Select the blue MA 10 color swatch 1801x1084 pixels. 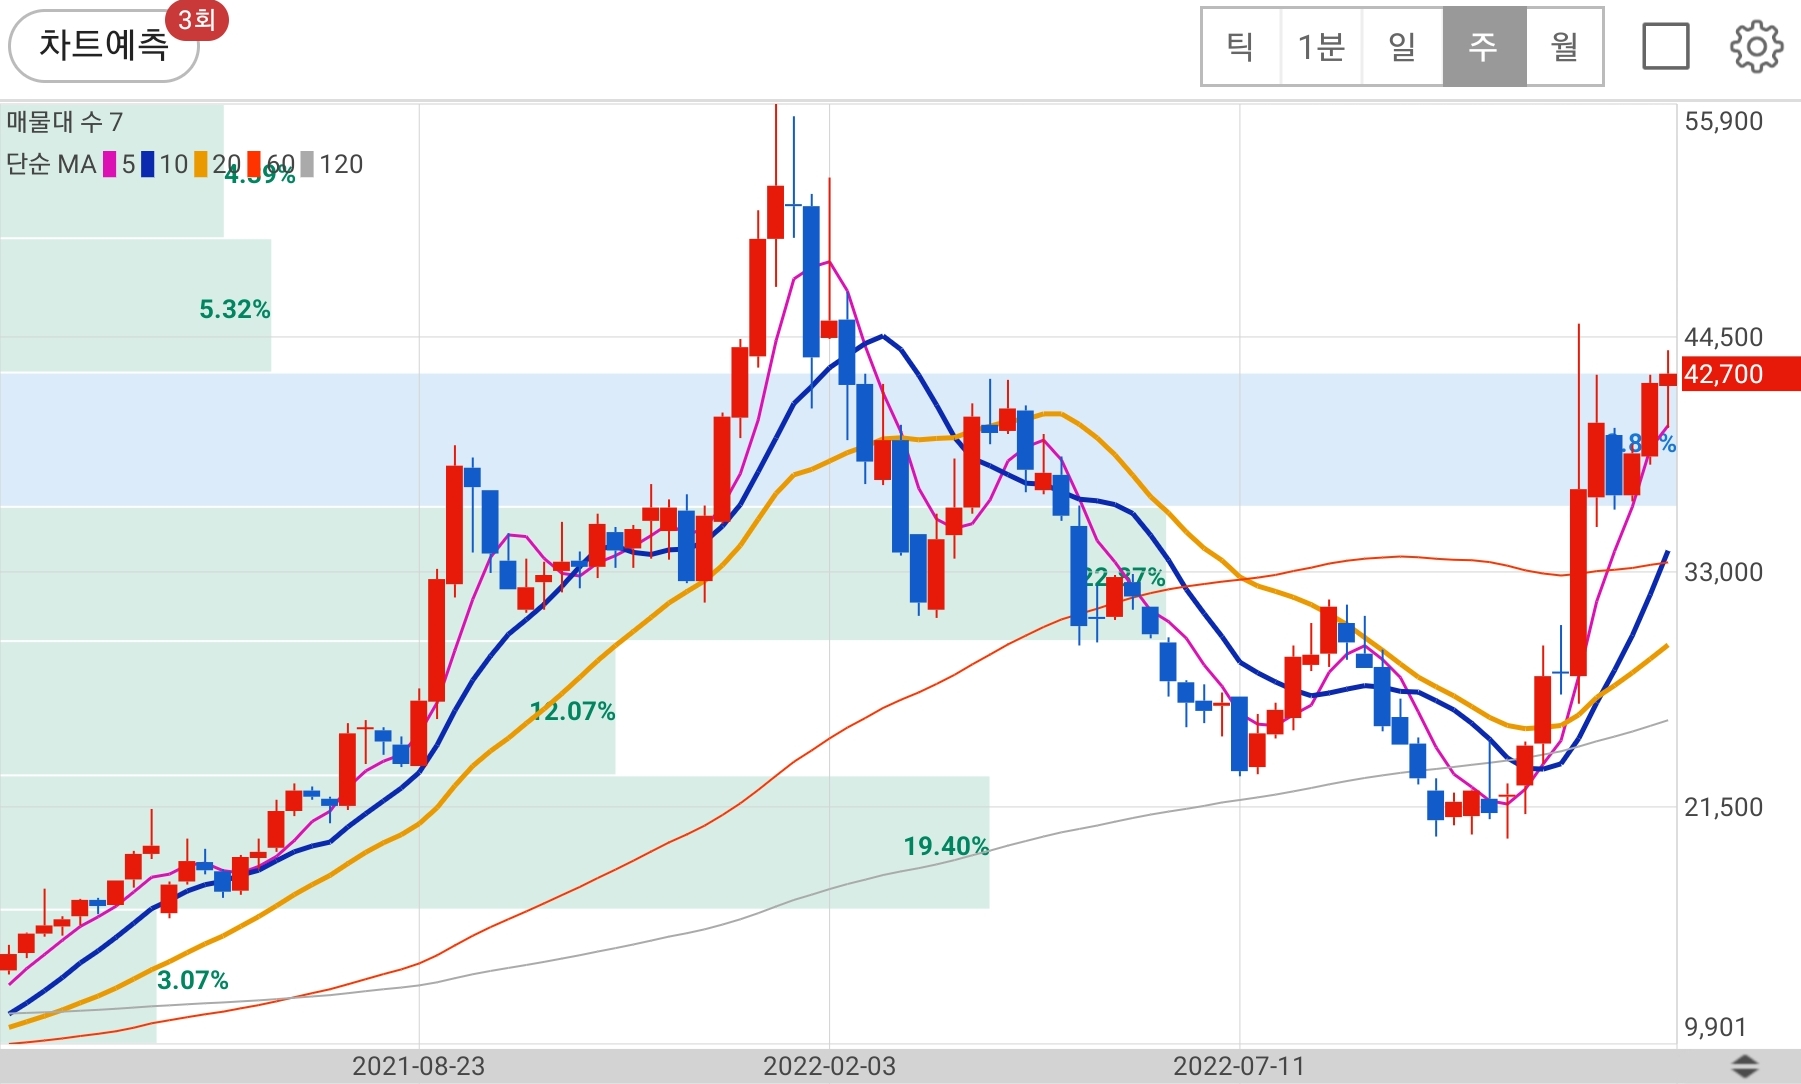pyautogui.click(x=147, y=164)
